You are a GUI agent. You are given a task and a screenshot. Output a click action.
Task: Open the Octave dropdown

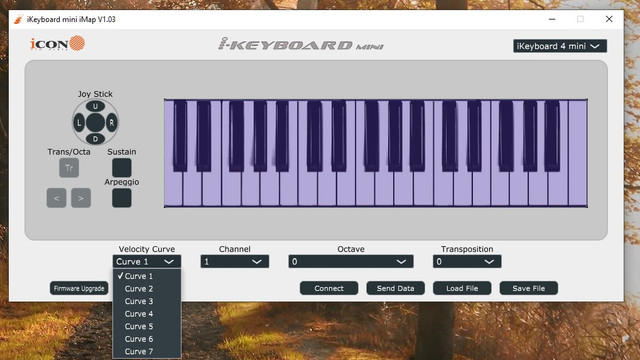coord(351,262)
